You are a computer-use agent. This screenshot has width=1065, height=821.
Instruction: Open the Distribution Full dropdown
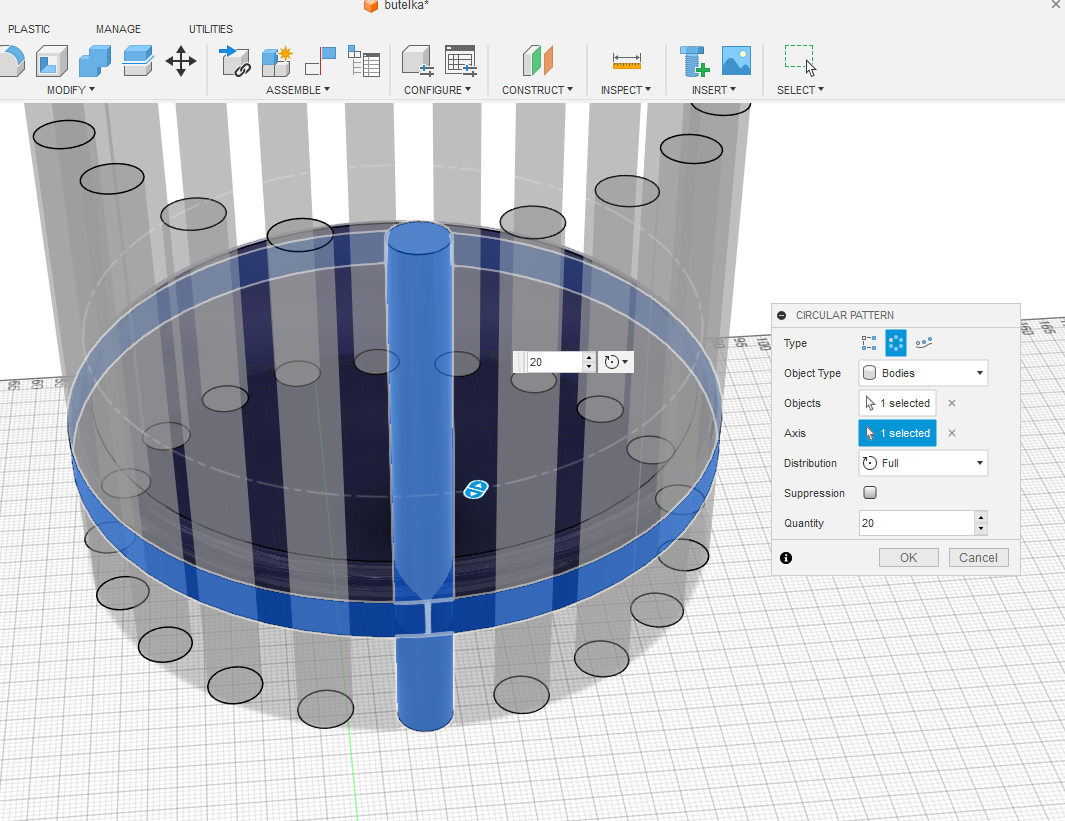[923, 463]
